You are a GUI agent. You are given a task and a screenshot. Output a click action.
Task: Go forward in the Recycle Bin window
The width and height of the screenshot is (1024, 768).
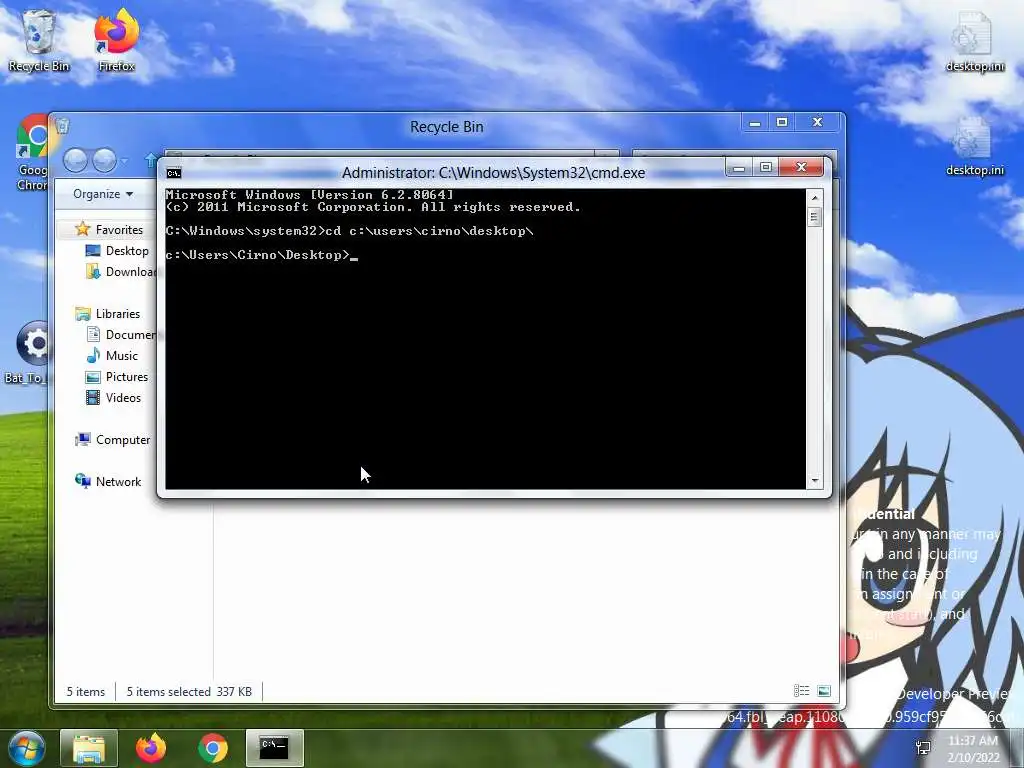tap(104, 160)
